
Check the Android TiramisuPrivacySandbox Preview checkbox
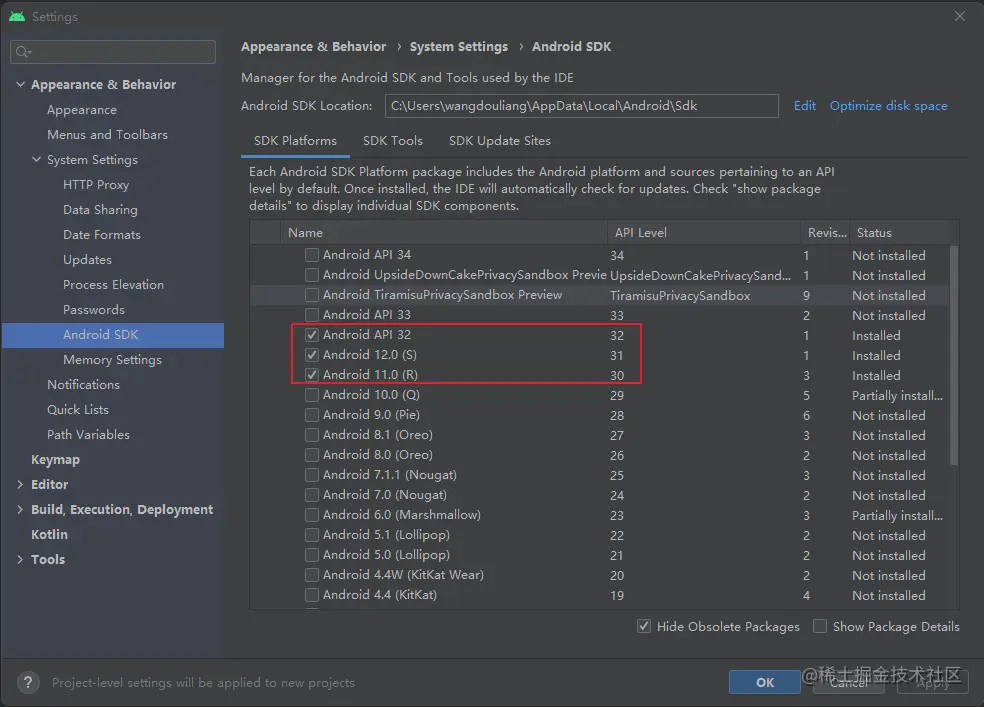[311, 295]
